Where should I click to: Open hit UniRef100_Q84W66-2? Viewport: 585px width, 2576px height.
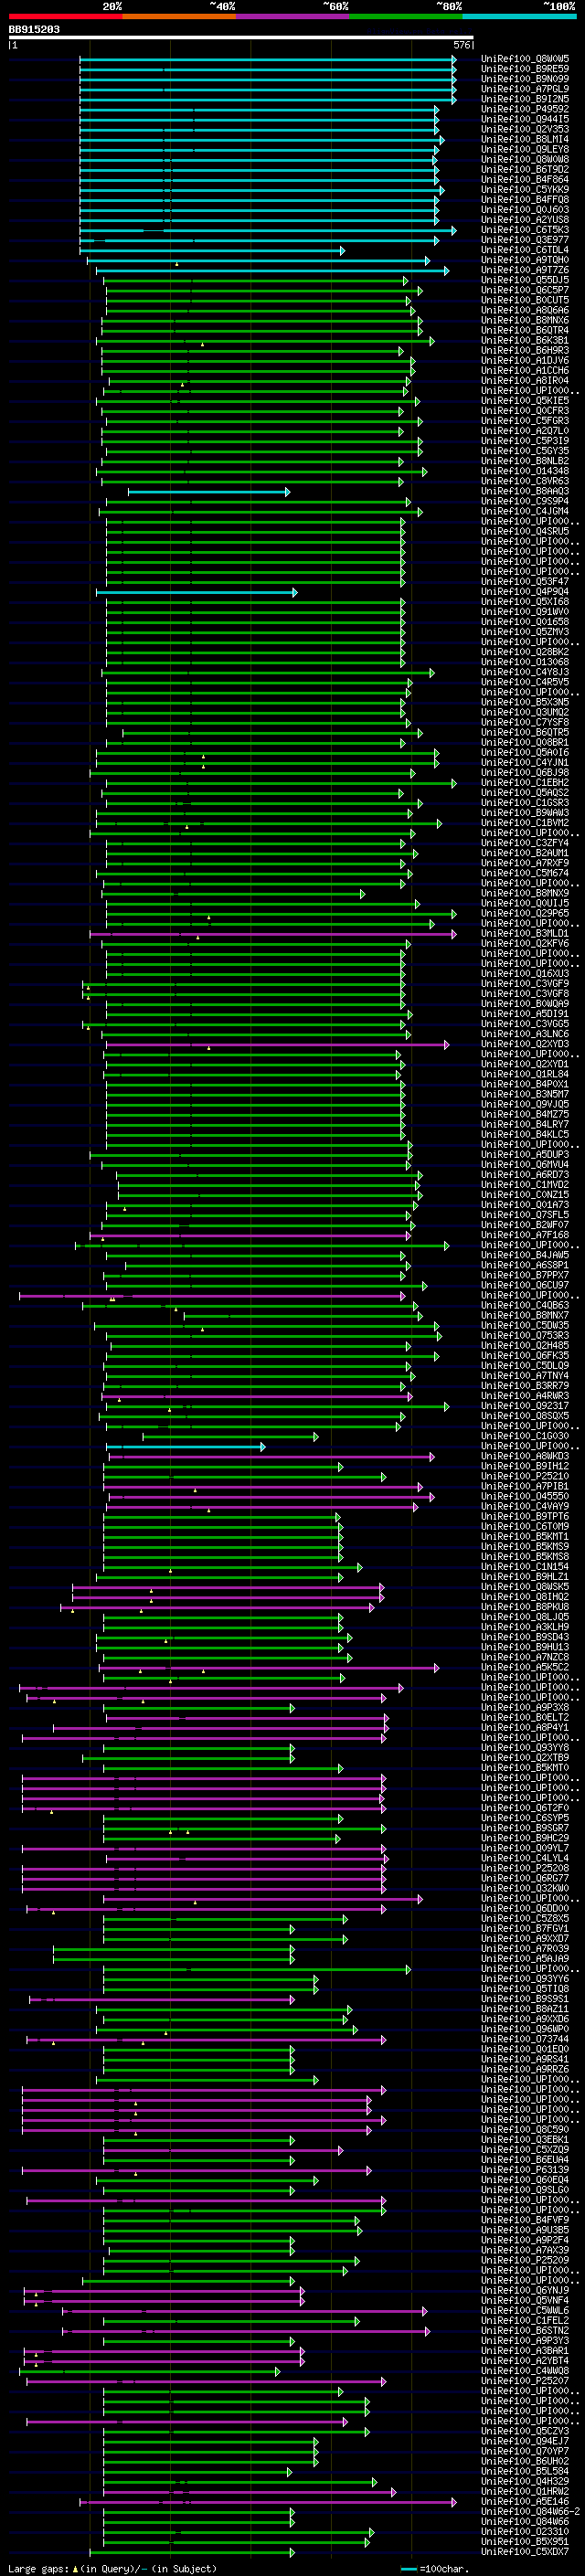530,2511
